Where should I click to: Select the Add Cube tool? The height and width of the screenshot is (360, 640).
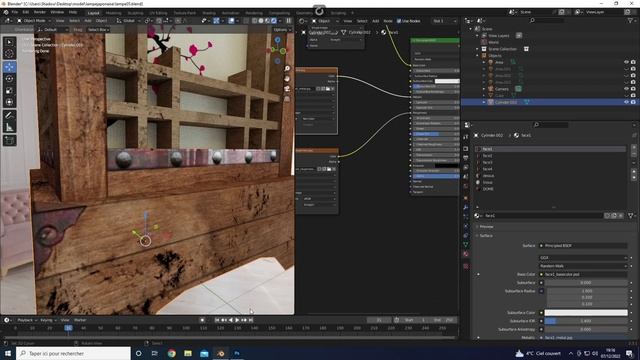9,141
